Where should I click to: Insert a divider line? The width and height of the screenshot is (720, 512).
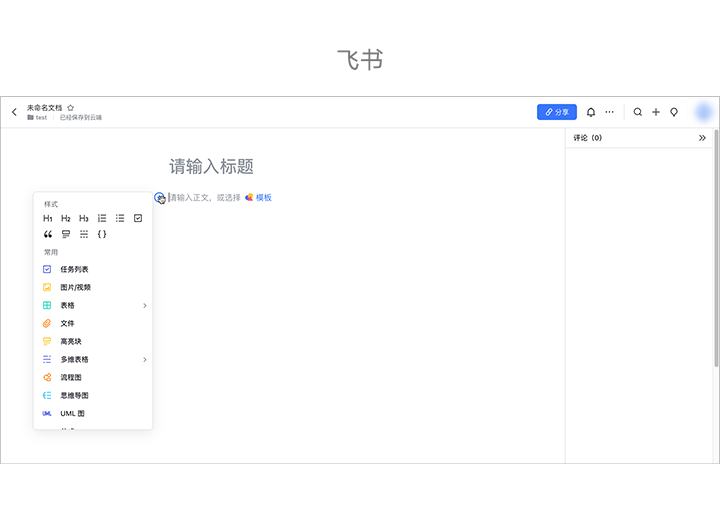pyautogui.click(x=84, y=234)
